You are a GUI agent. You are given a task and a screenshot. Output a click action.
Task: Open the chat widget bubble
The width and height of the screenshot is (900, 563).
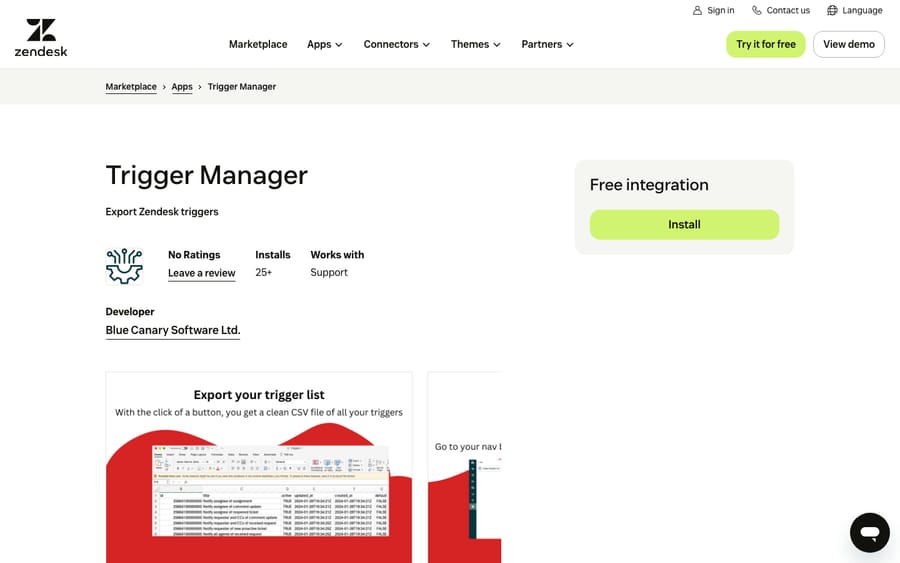point(870,533)
